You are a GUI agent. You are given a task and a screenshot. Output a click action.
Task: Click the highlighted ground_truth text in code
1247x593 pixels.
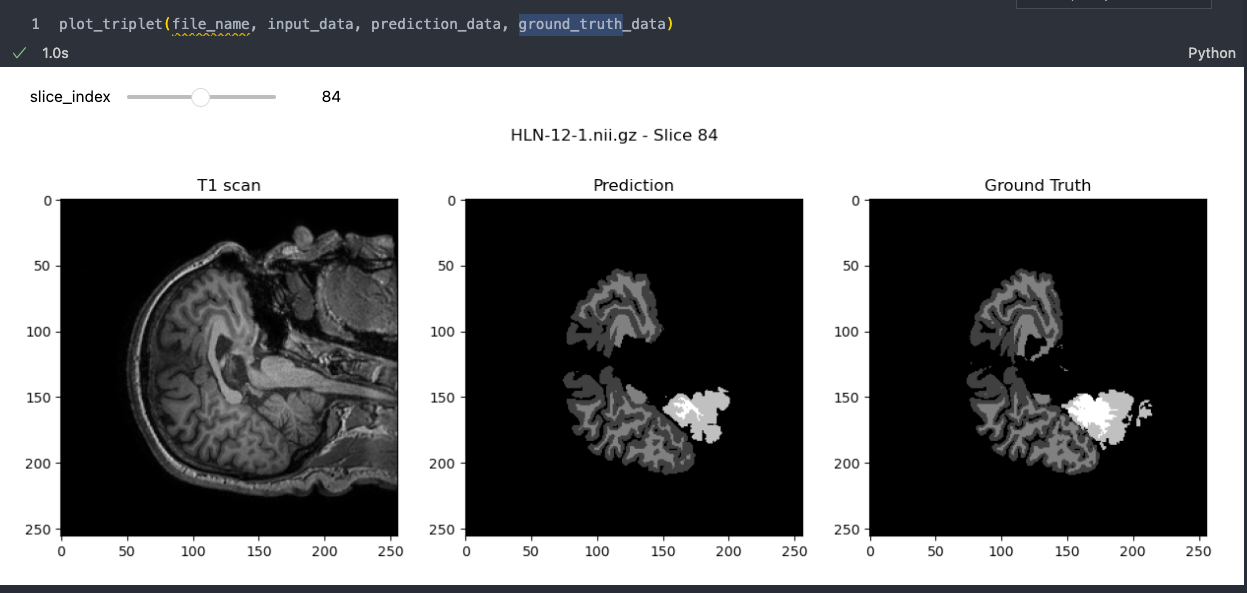(570, 23)
